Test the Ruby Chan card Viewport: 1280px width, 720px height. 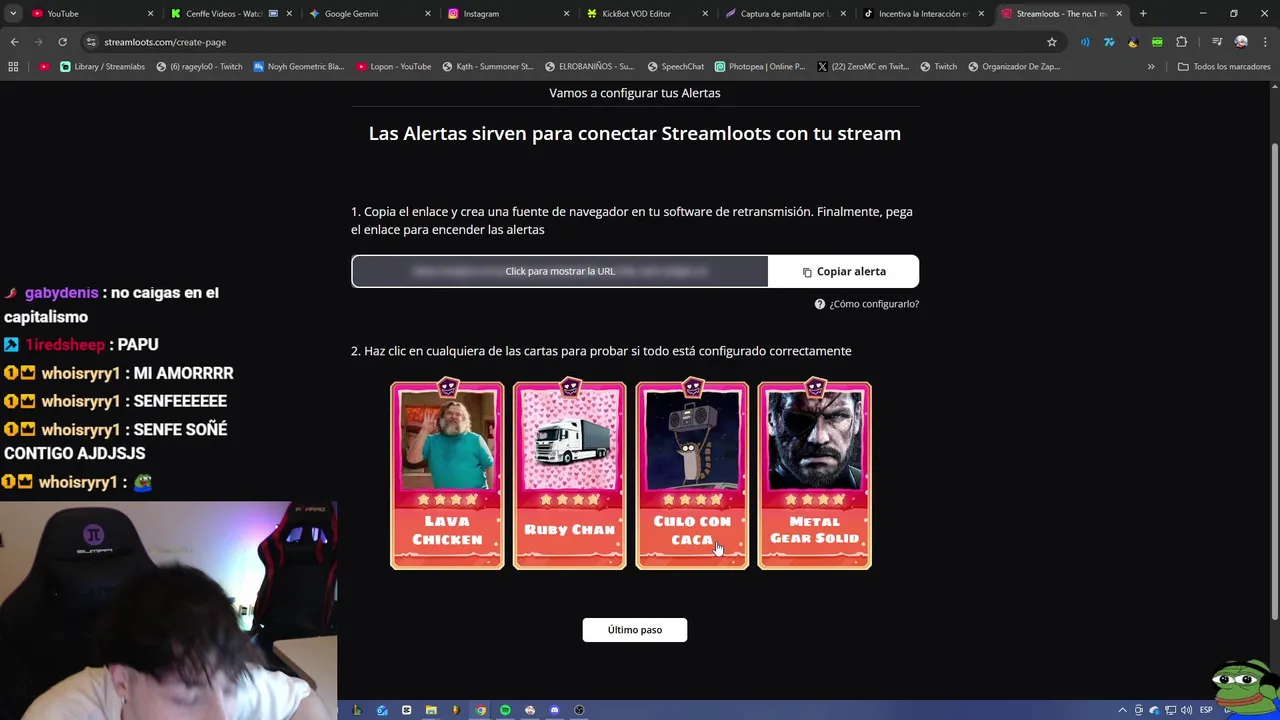tap(569, 475)
